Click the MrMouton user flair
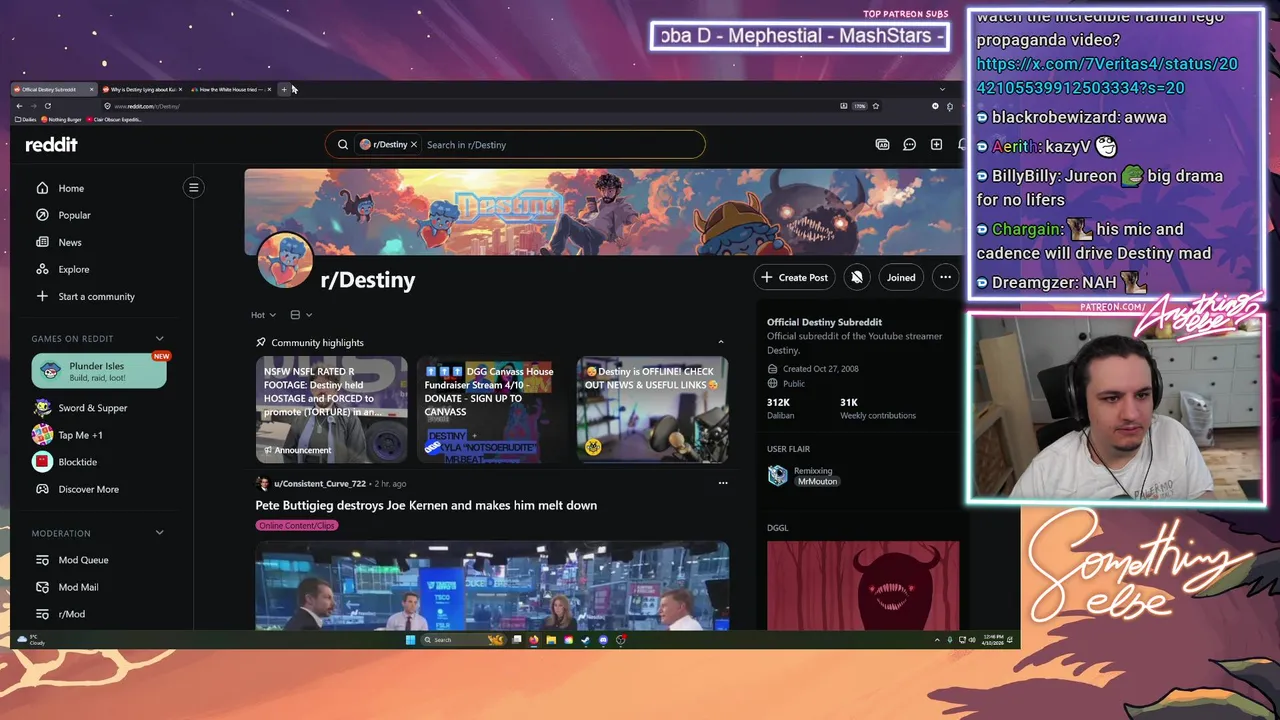1280x720 pixels. [x=818, y=482]
